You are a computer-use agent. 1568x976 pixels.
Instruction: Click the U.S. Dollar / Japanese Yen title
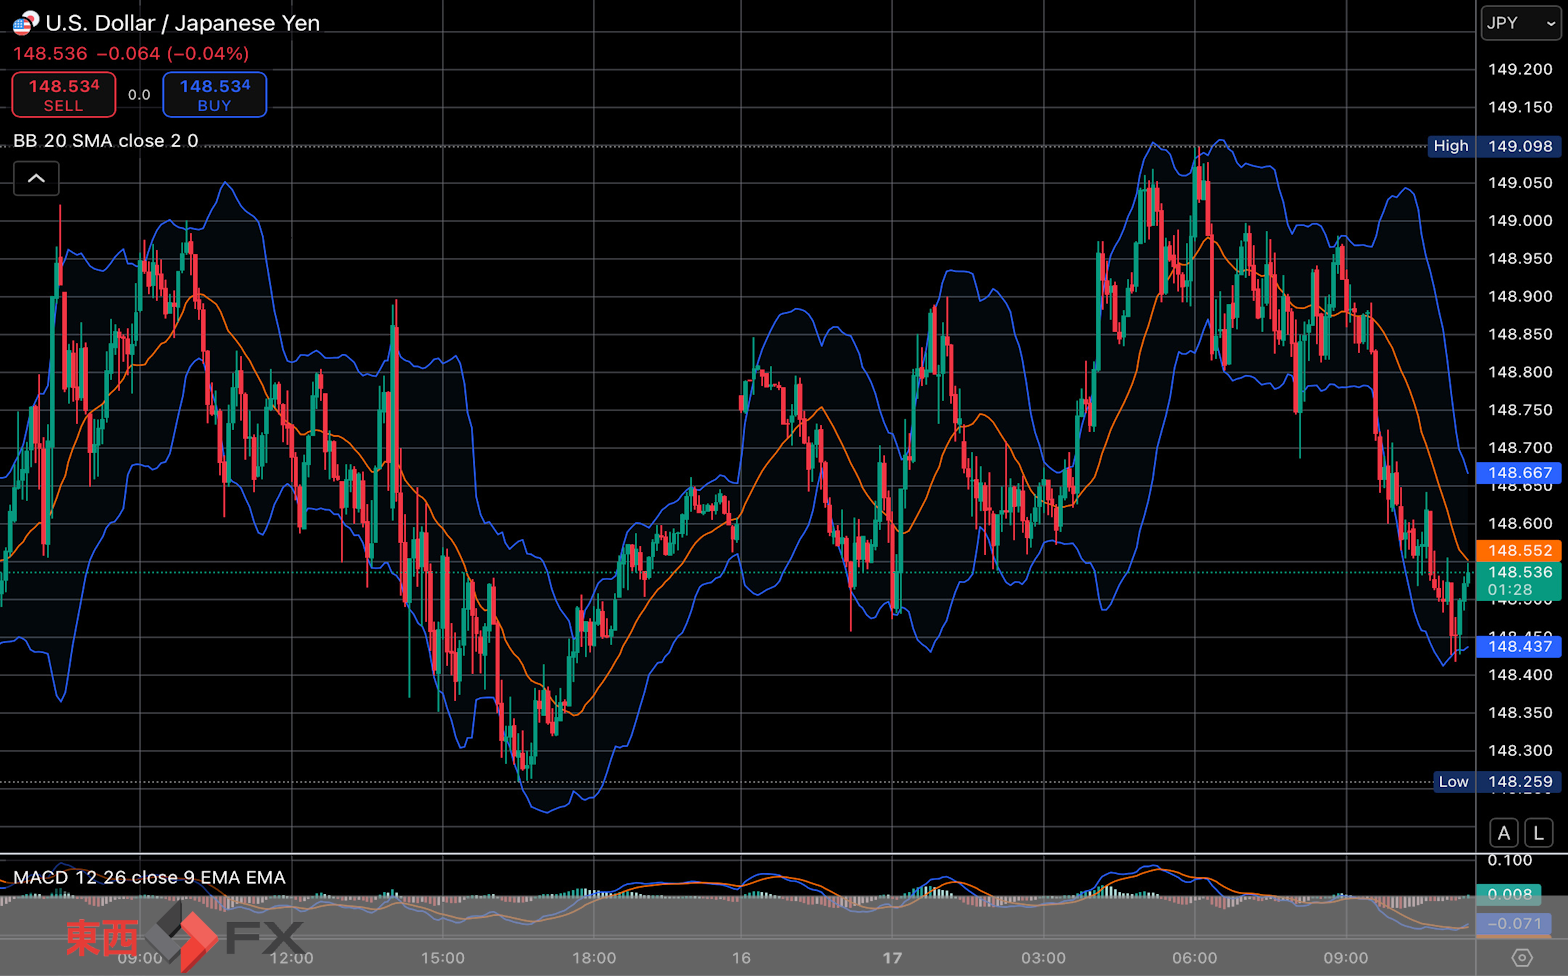(x=182, y=23)
